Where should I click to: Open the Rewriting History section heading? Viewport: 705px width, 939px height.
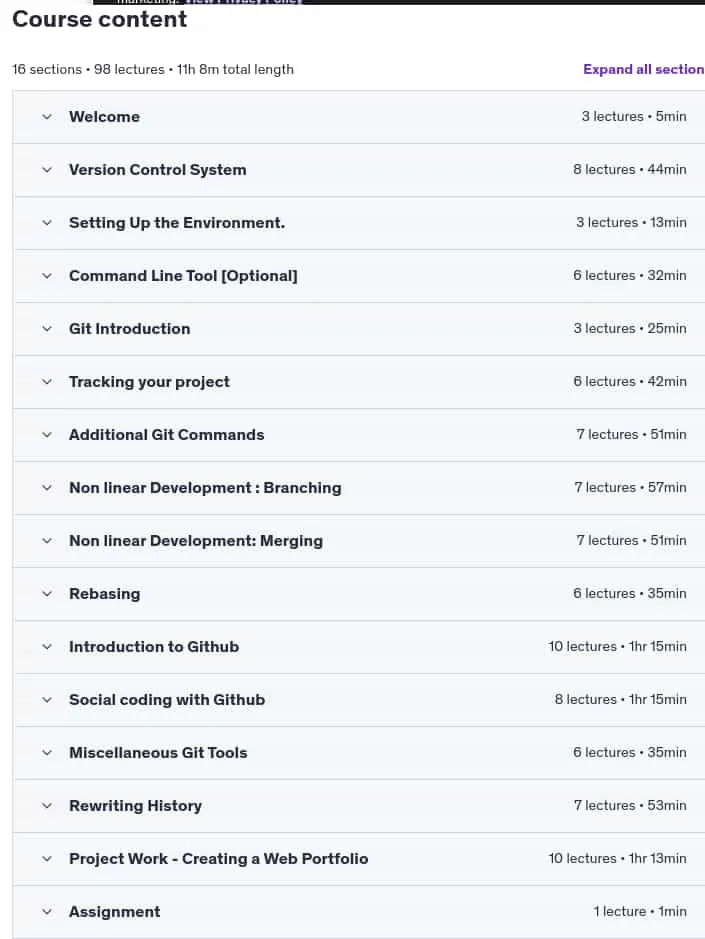[135, 806]
